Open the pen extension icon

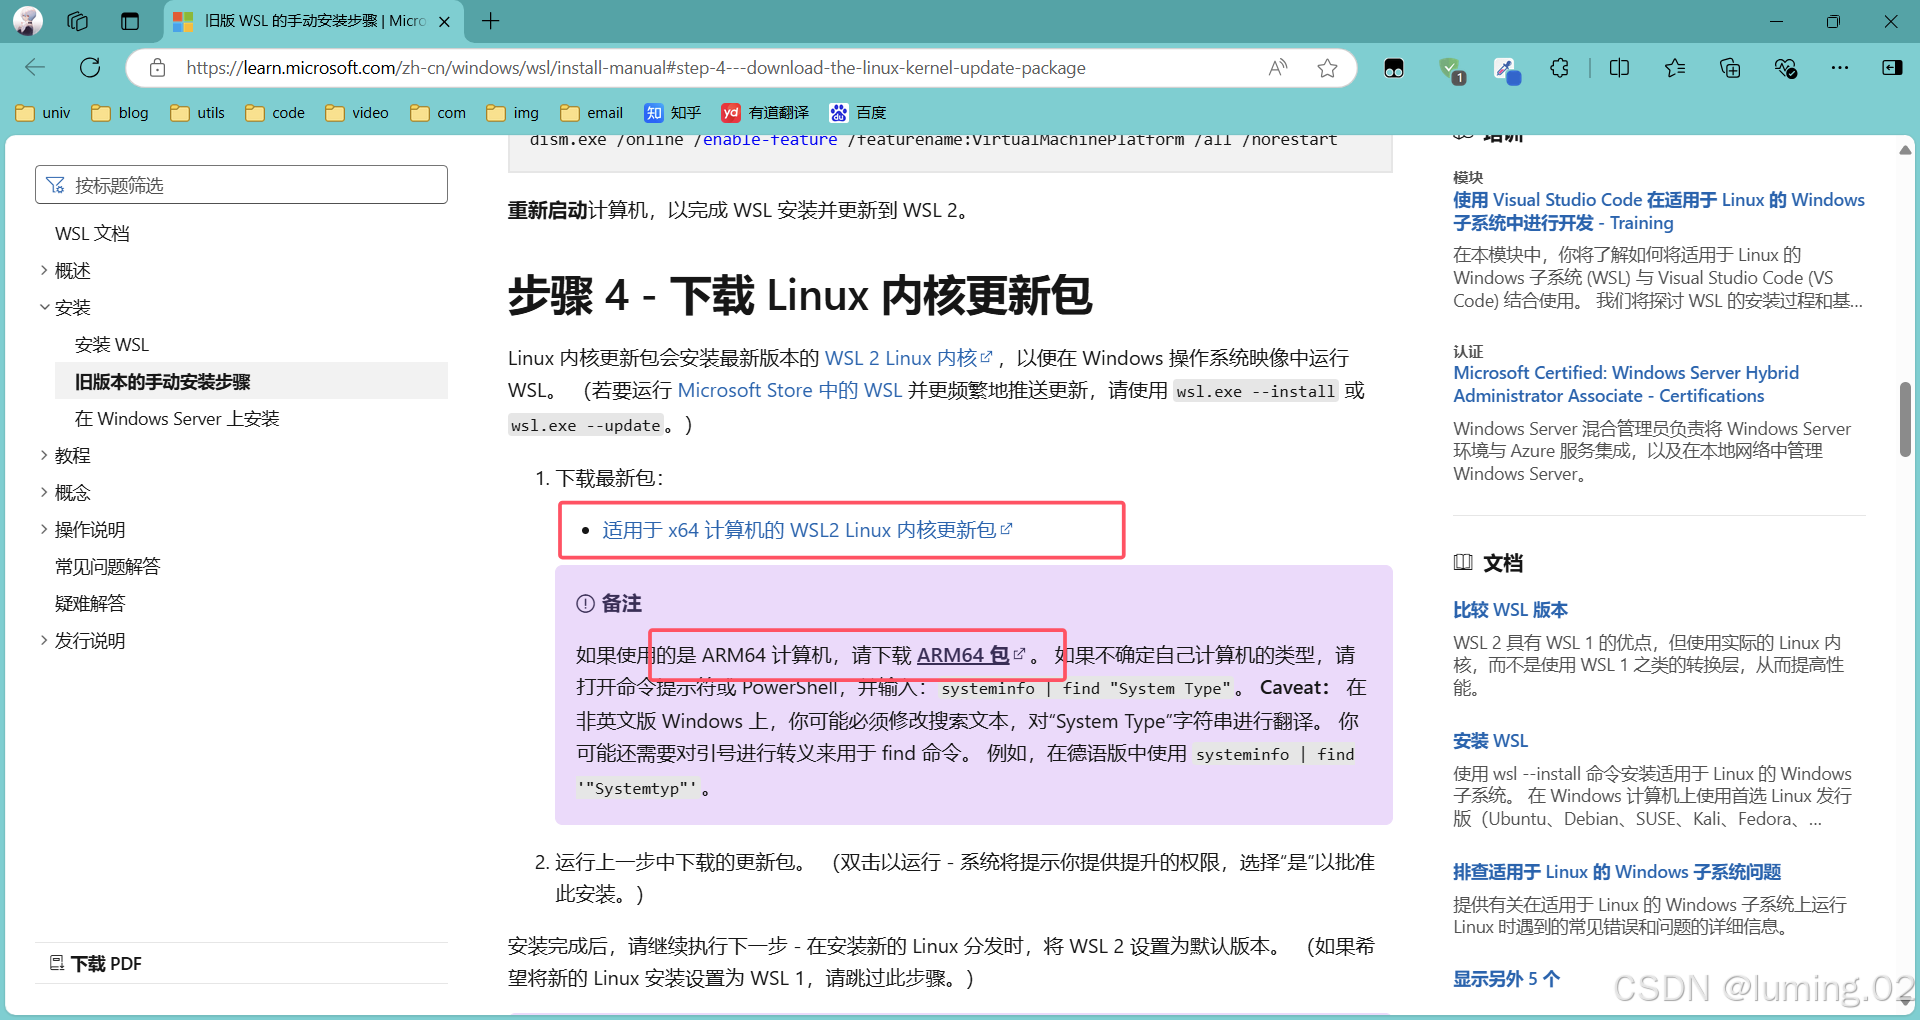point(1505,69)
